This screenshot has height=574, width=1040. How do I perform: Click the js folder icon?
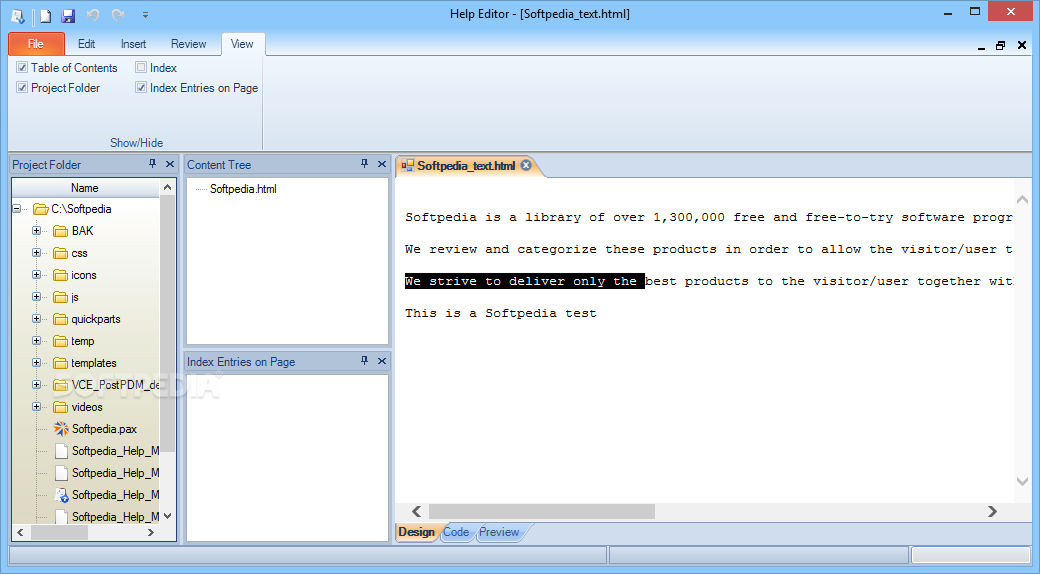click(60, 297)
